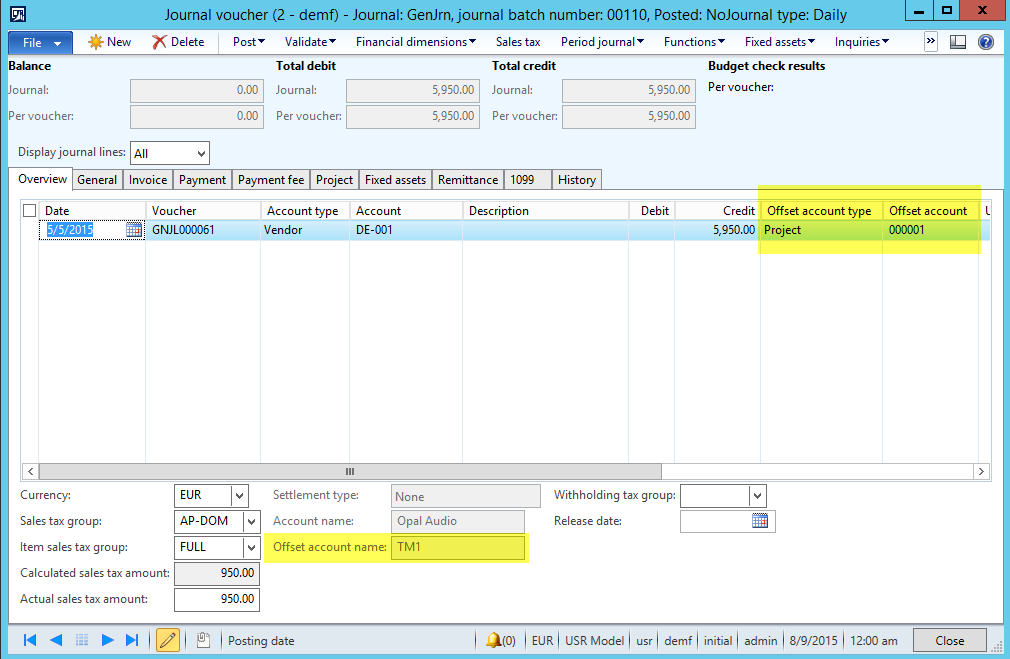The image size is (1010, 659).
Task: Expand the Item sales tax group dropdown
Action: click(251, 547)
